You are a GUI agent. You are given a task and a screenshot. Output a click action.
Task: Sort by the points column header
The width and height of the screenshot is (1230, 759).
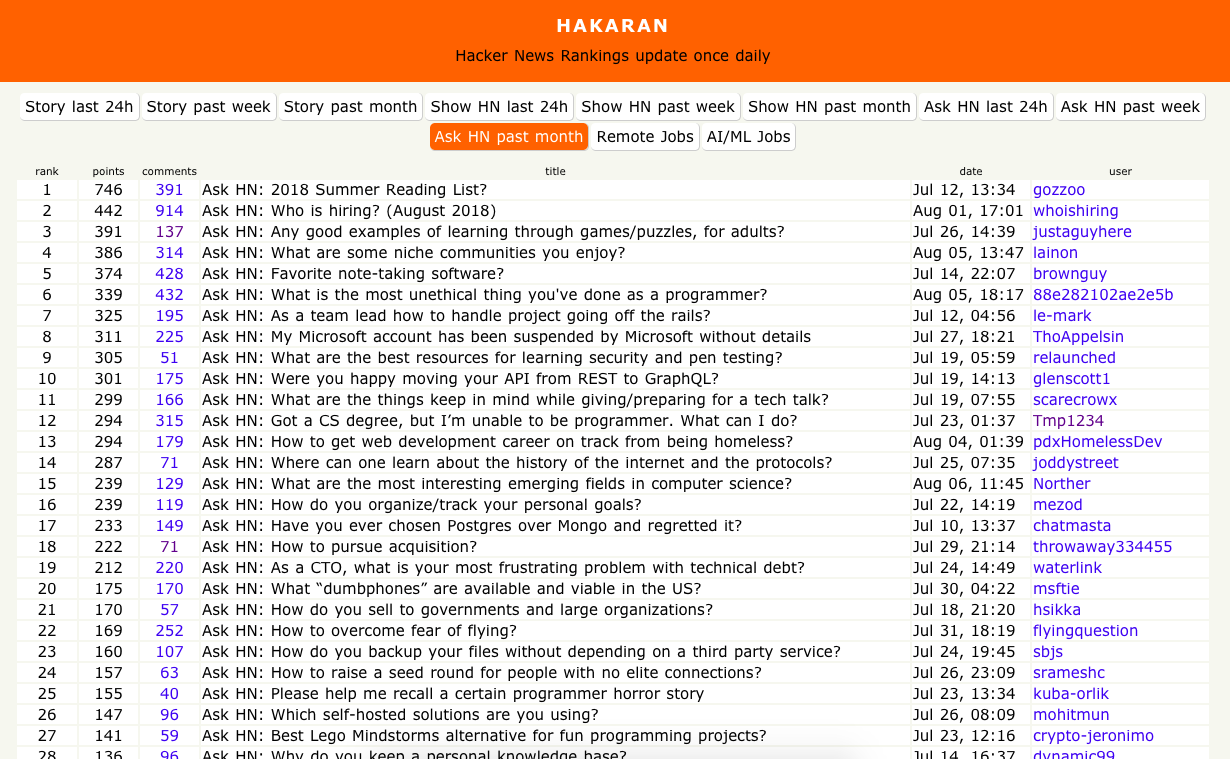coord(108,171)
